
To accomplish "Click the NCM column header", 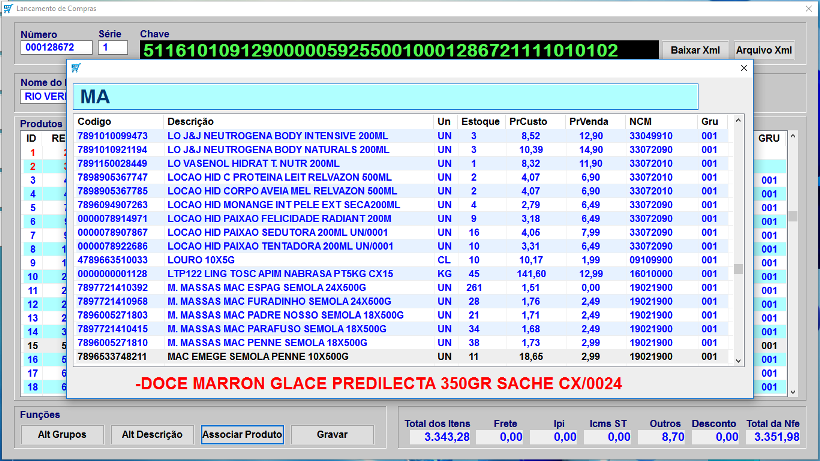I will 661,122.
